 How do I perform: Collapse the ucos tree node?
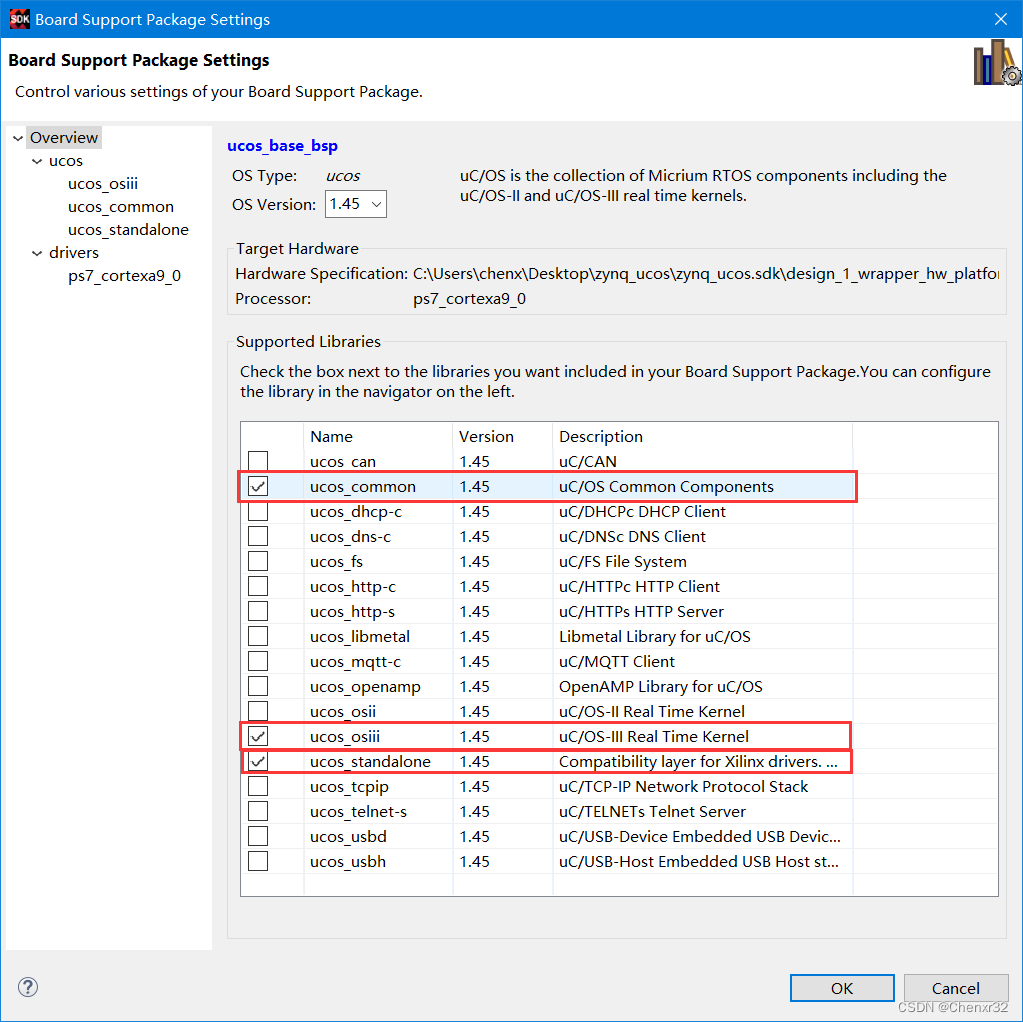37,161
